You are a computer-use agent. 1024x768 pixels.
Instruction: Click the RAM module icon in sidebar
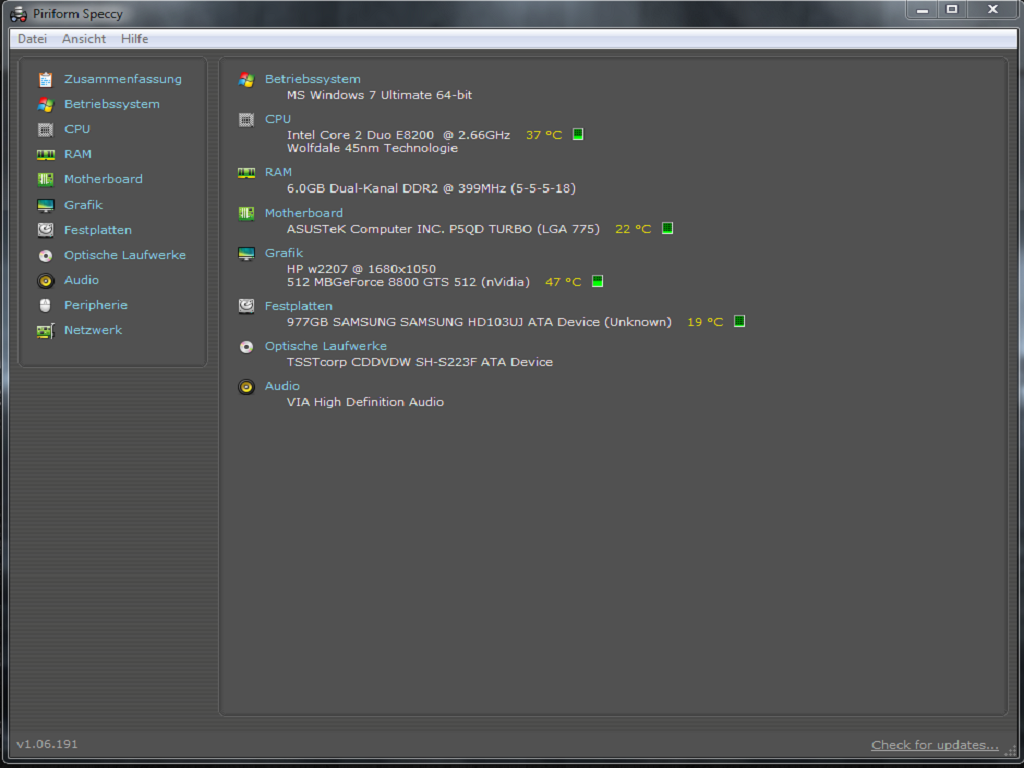click(45, 155)
